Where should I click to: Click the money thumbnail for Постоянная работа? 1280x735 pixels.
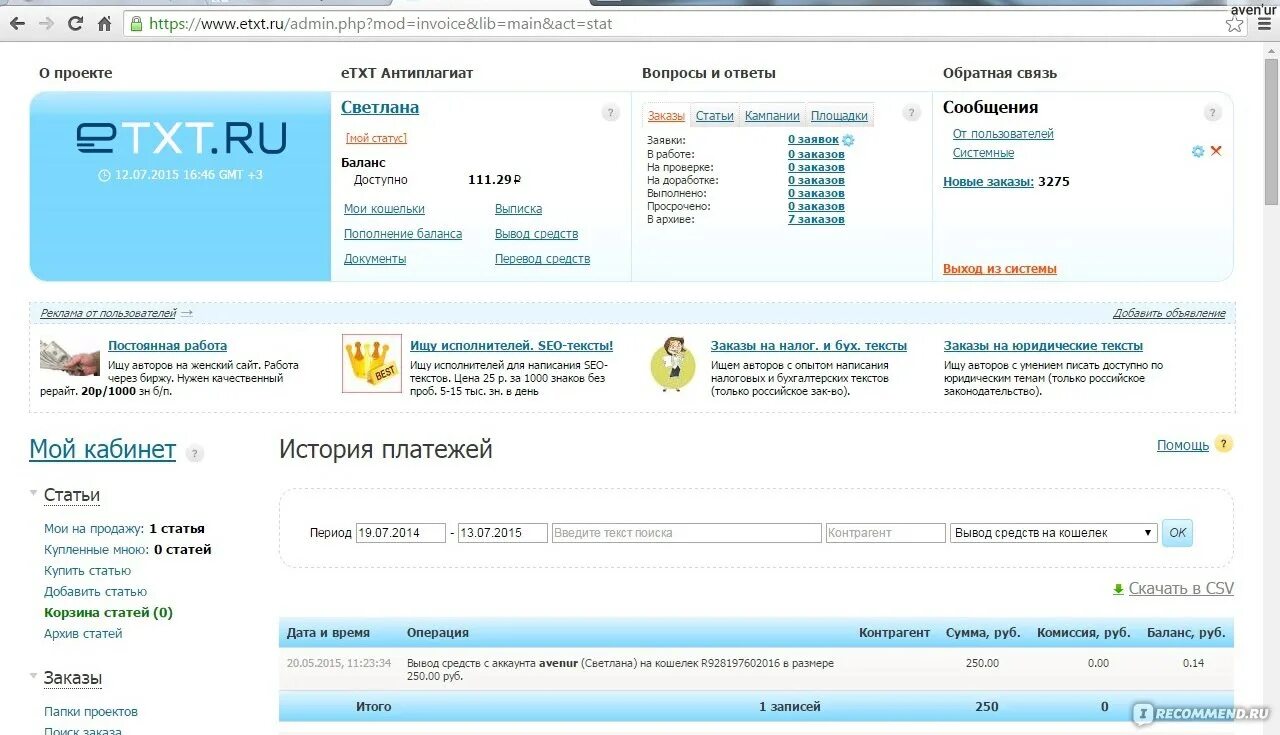pos(70,358)
